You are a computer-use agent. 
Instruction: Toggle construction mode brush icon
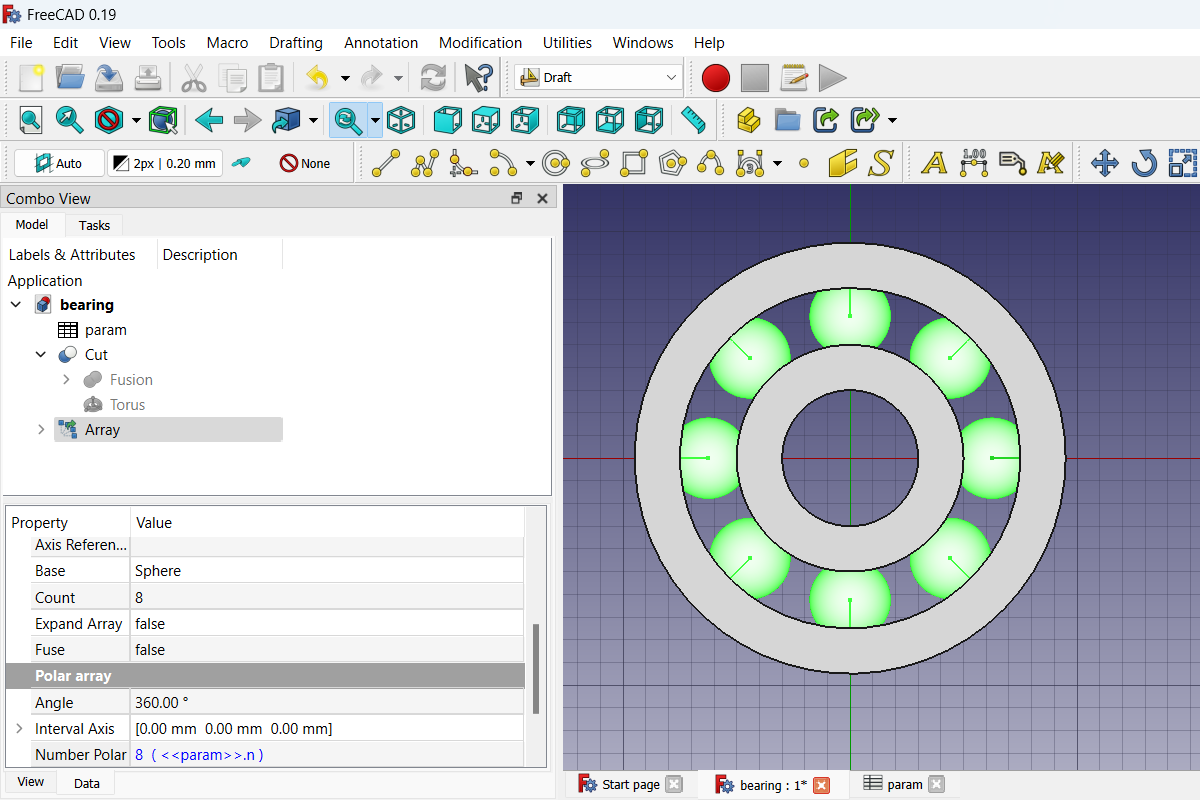click(241, 163)
